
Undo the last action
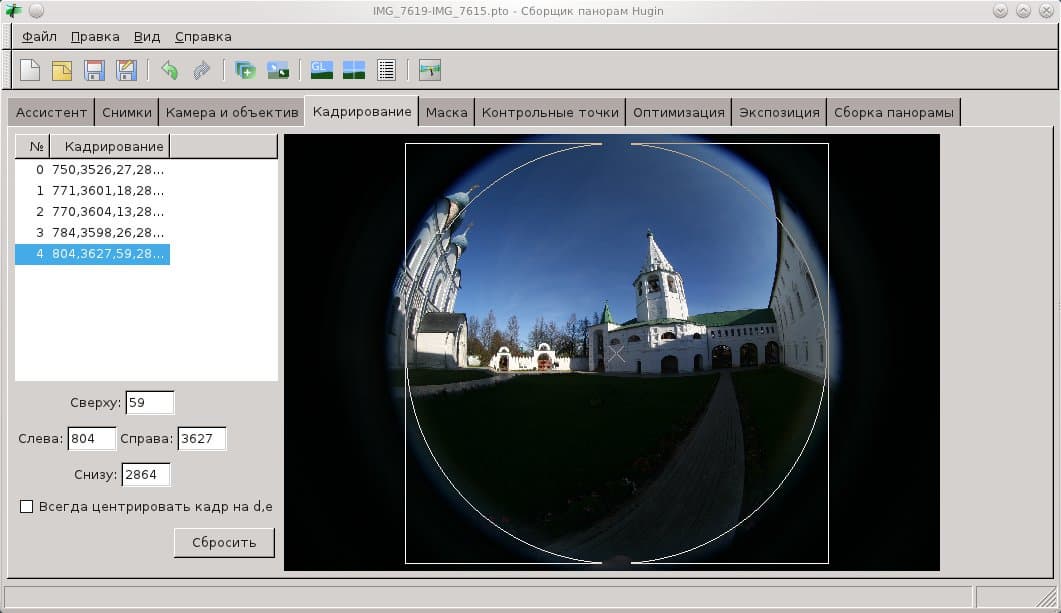pos(170,70)
